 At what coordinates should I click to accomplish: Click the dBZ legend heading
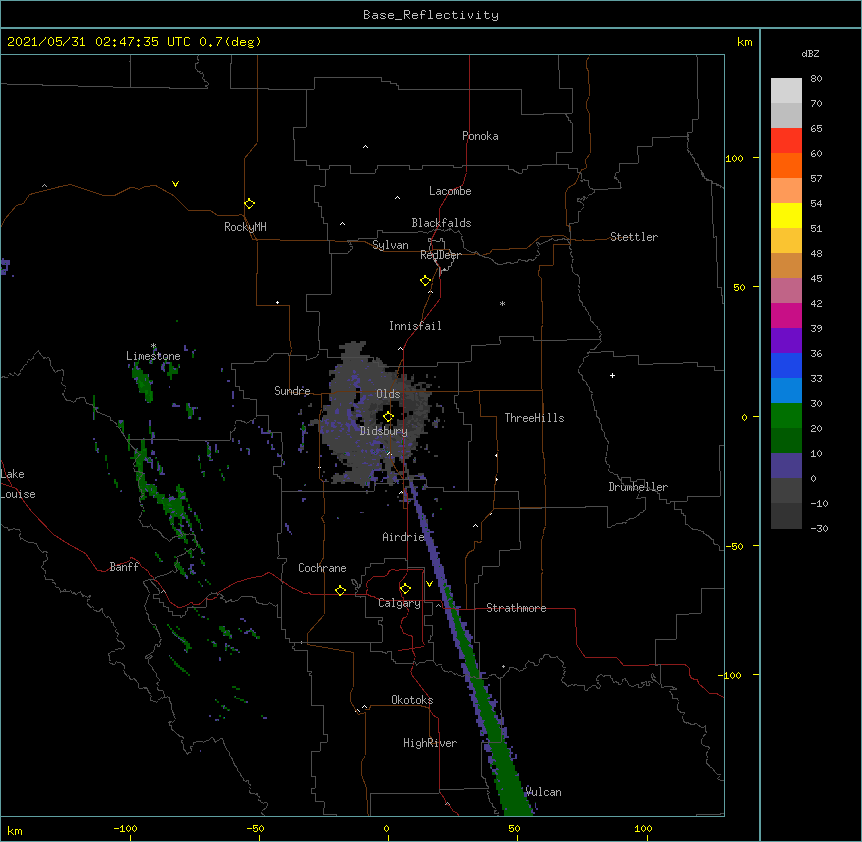[x=810, y=53]
